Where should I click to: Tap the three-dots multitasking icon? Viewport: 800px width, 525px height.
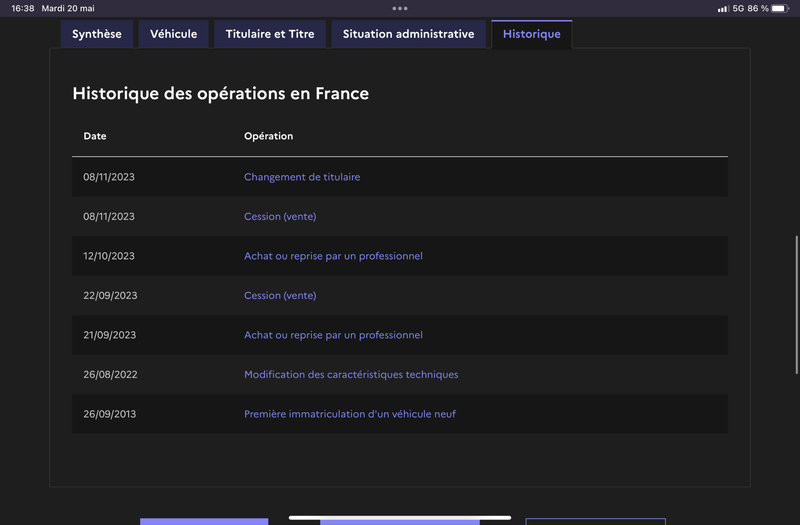(x=399, y=8)
